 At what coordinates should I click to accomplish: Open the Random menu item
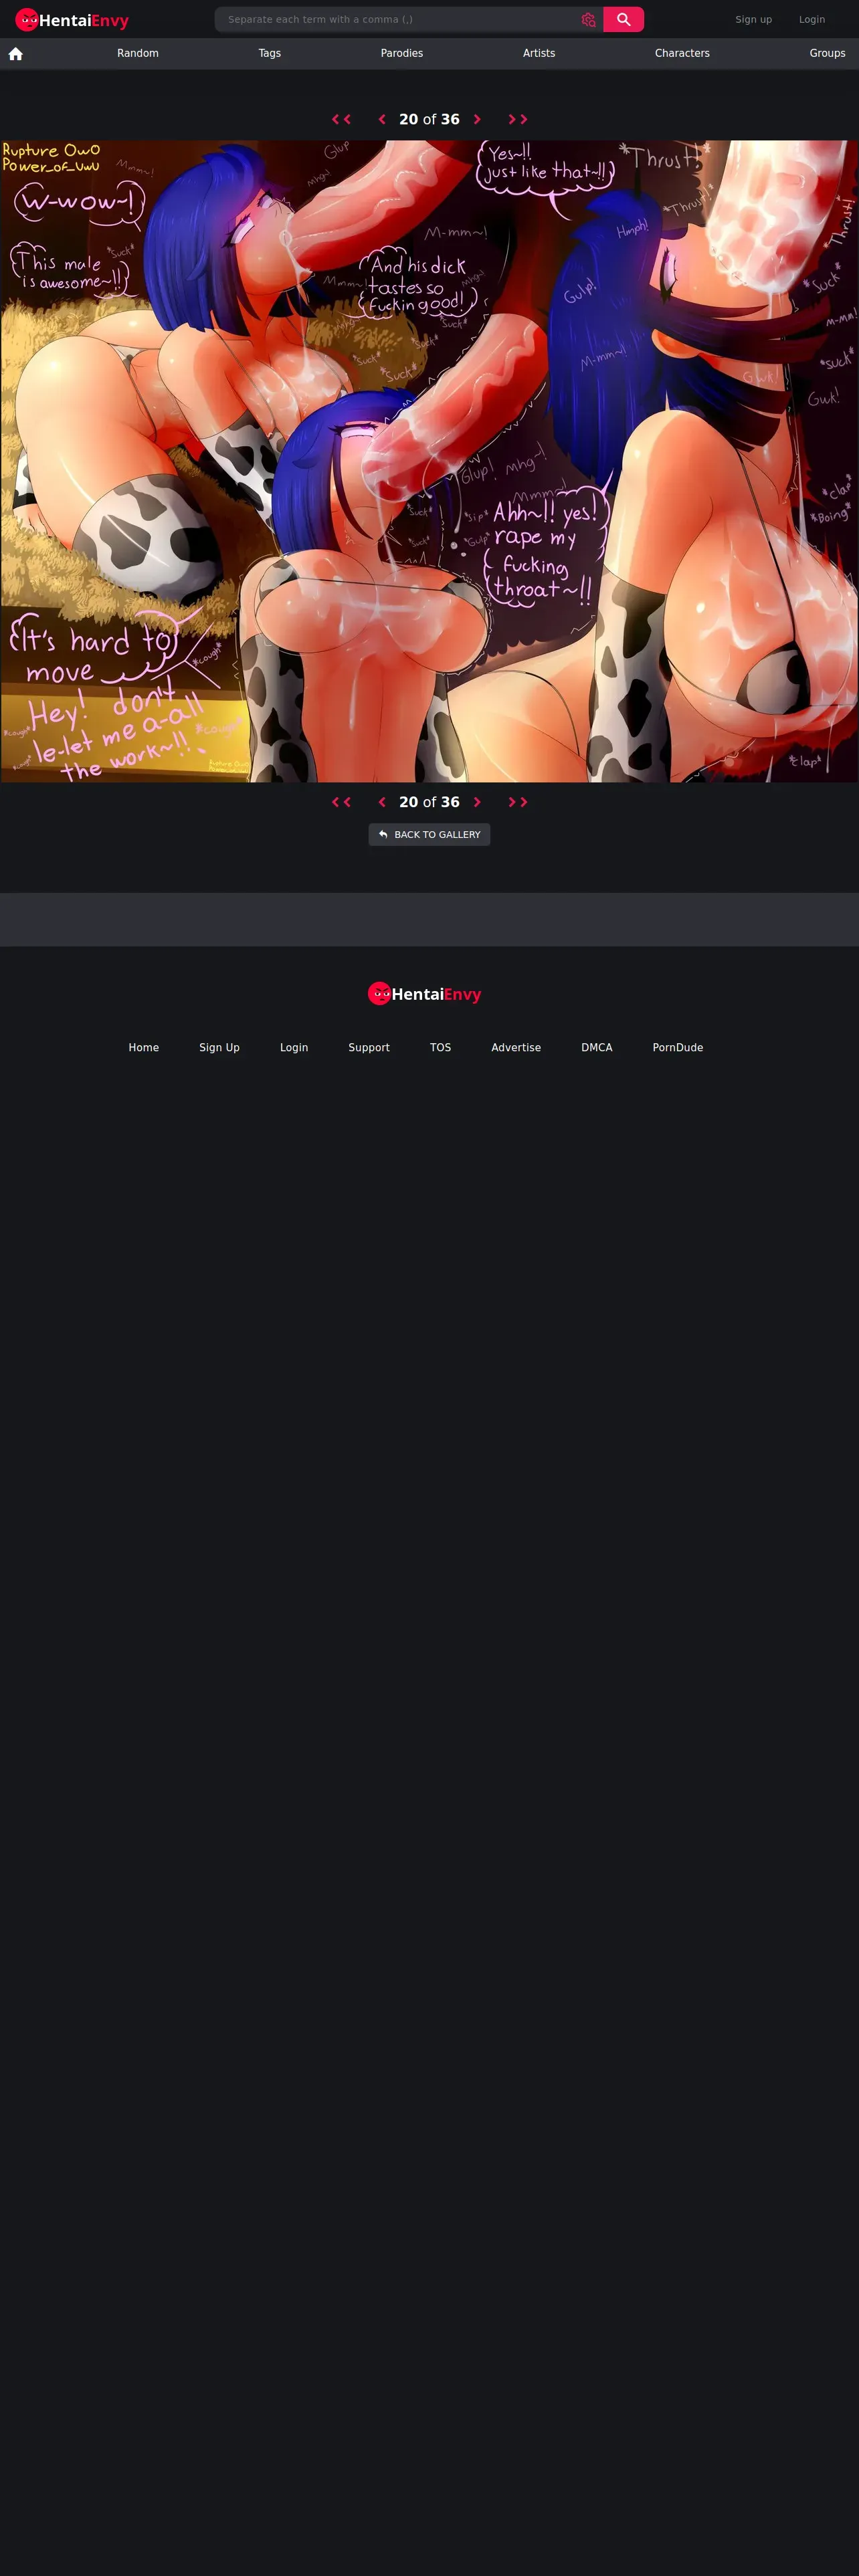coord(138,53)
